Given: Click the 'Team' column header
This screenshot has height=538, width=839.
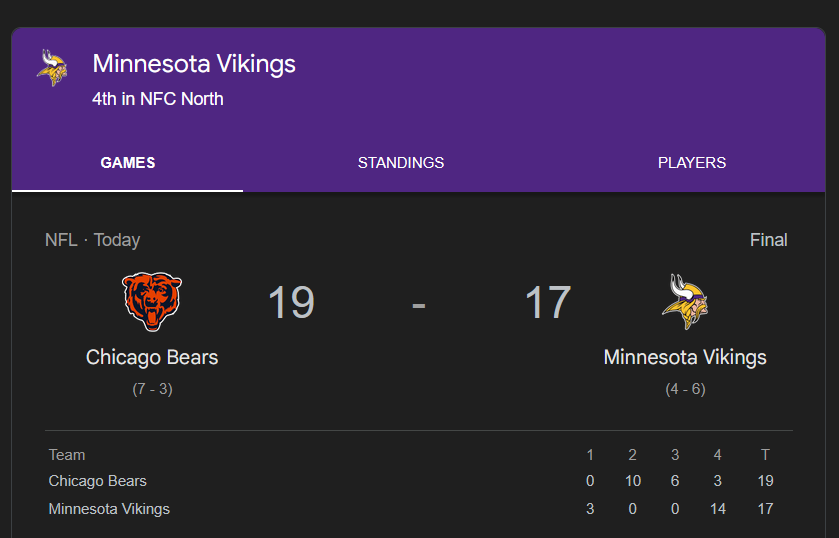Looking at the screenshot, I should coord(67,455).
